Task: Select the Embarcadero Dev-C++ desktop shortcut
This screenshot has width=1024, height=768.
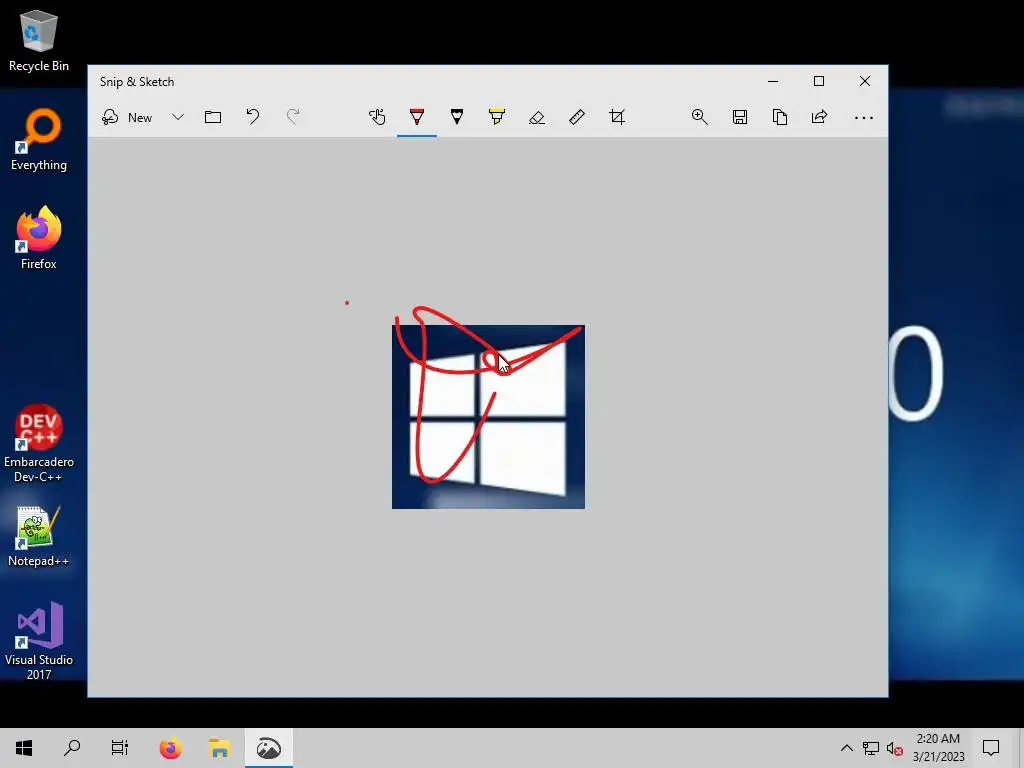Action: [39, 443]
